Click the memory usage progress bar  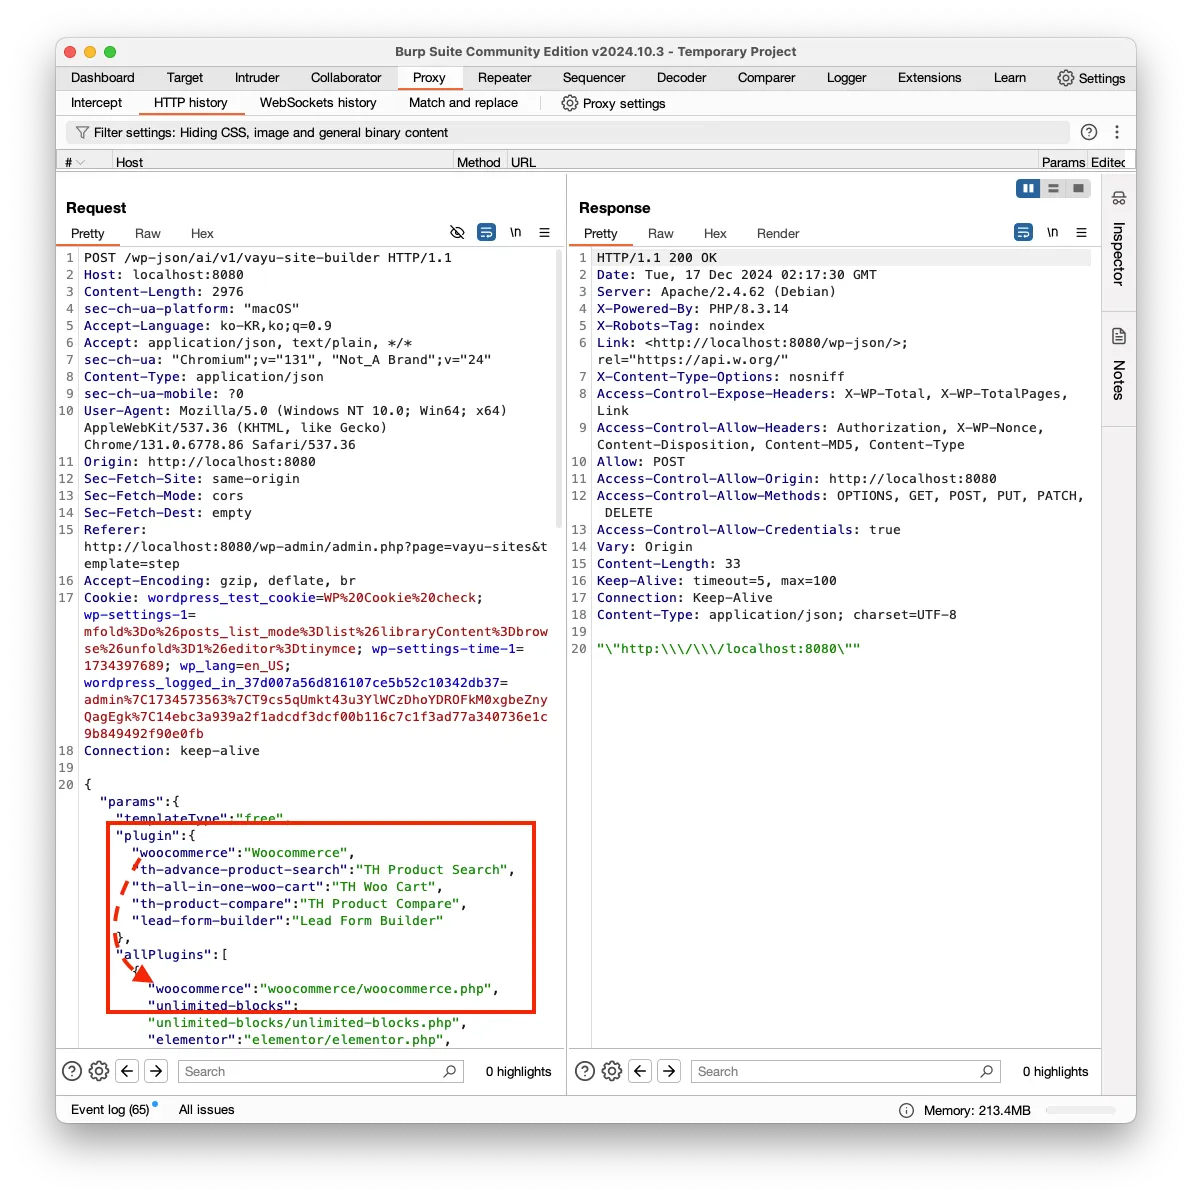coord(1081,1110)
